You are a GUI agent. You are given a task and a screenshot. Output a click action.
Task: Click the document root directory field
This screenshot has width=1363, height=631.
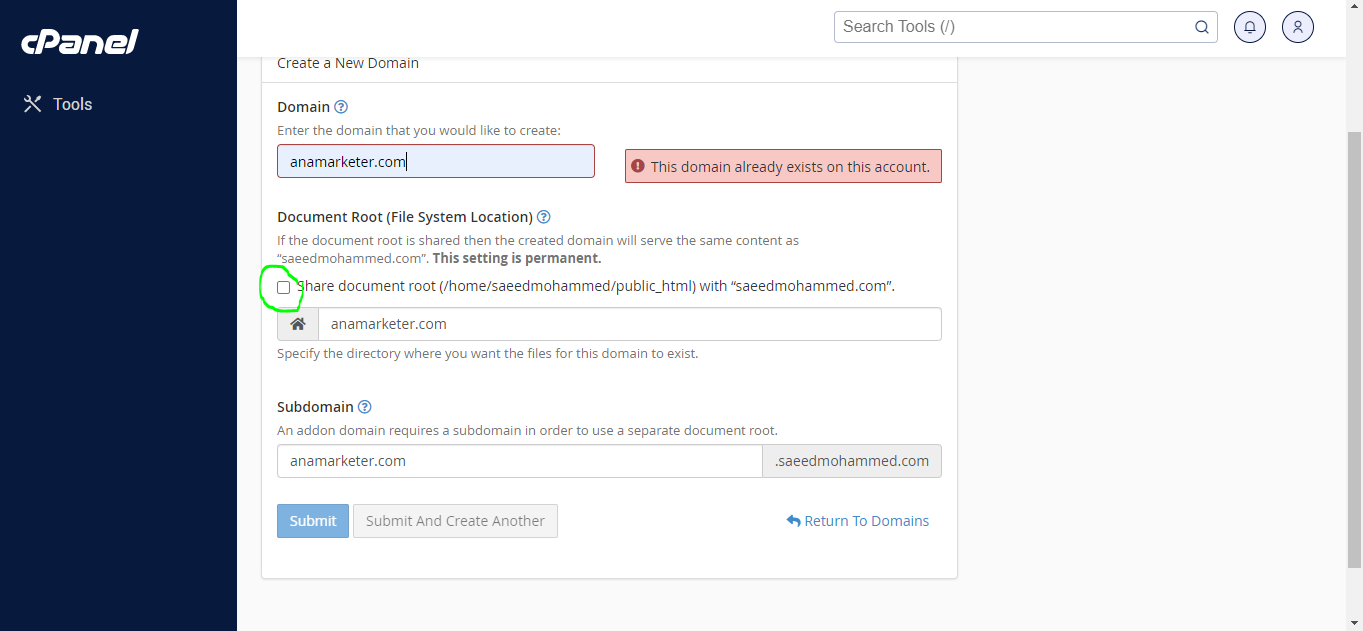629,324
